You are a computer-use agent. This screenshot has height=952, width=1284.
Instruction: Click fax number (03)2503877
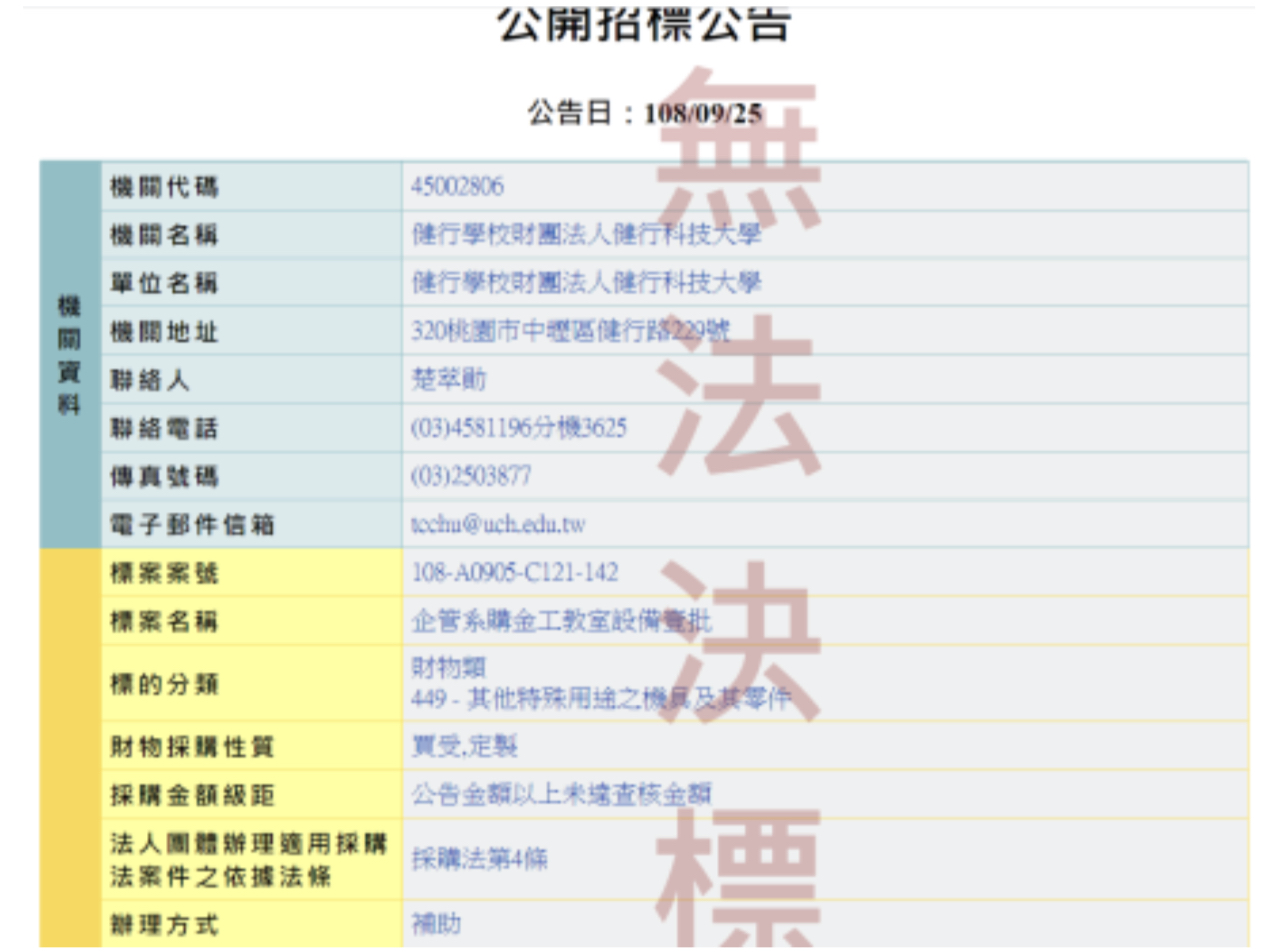coord(472,477)
